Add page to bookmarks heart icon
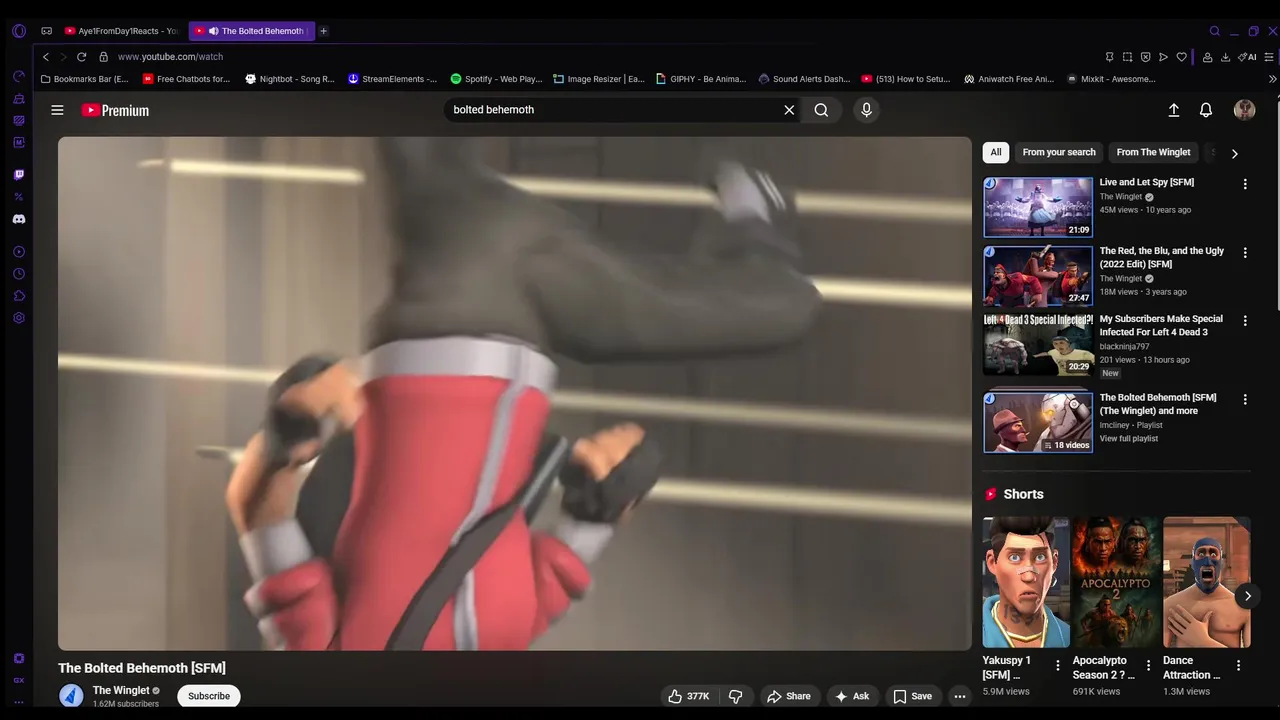The image size is (1280, 720). coord(1182,57)
